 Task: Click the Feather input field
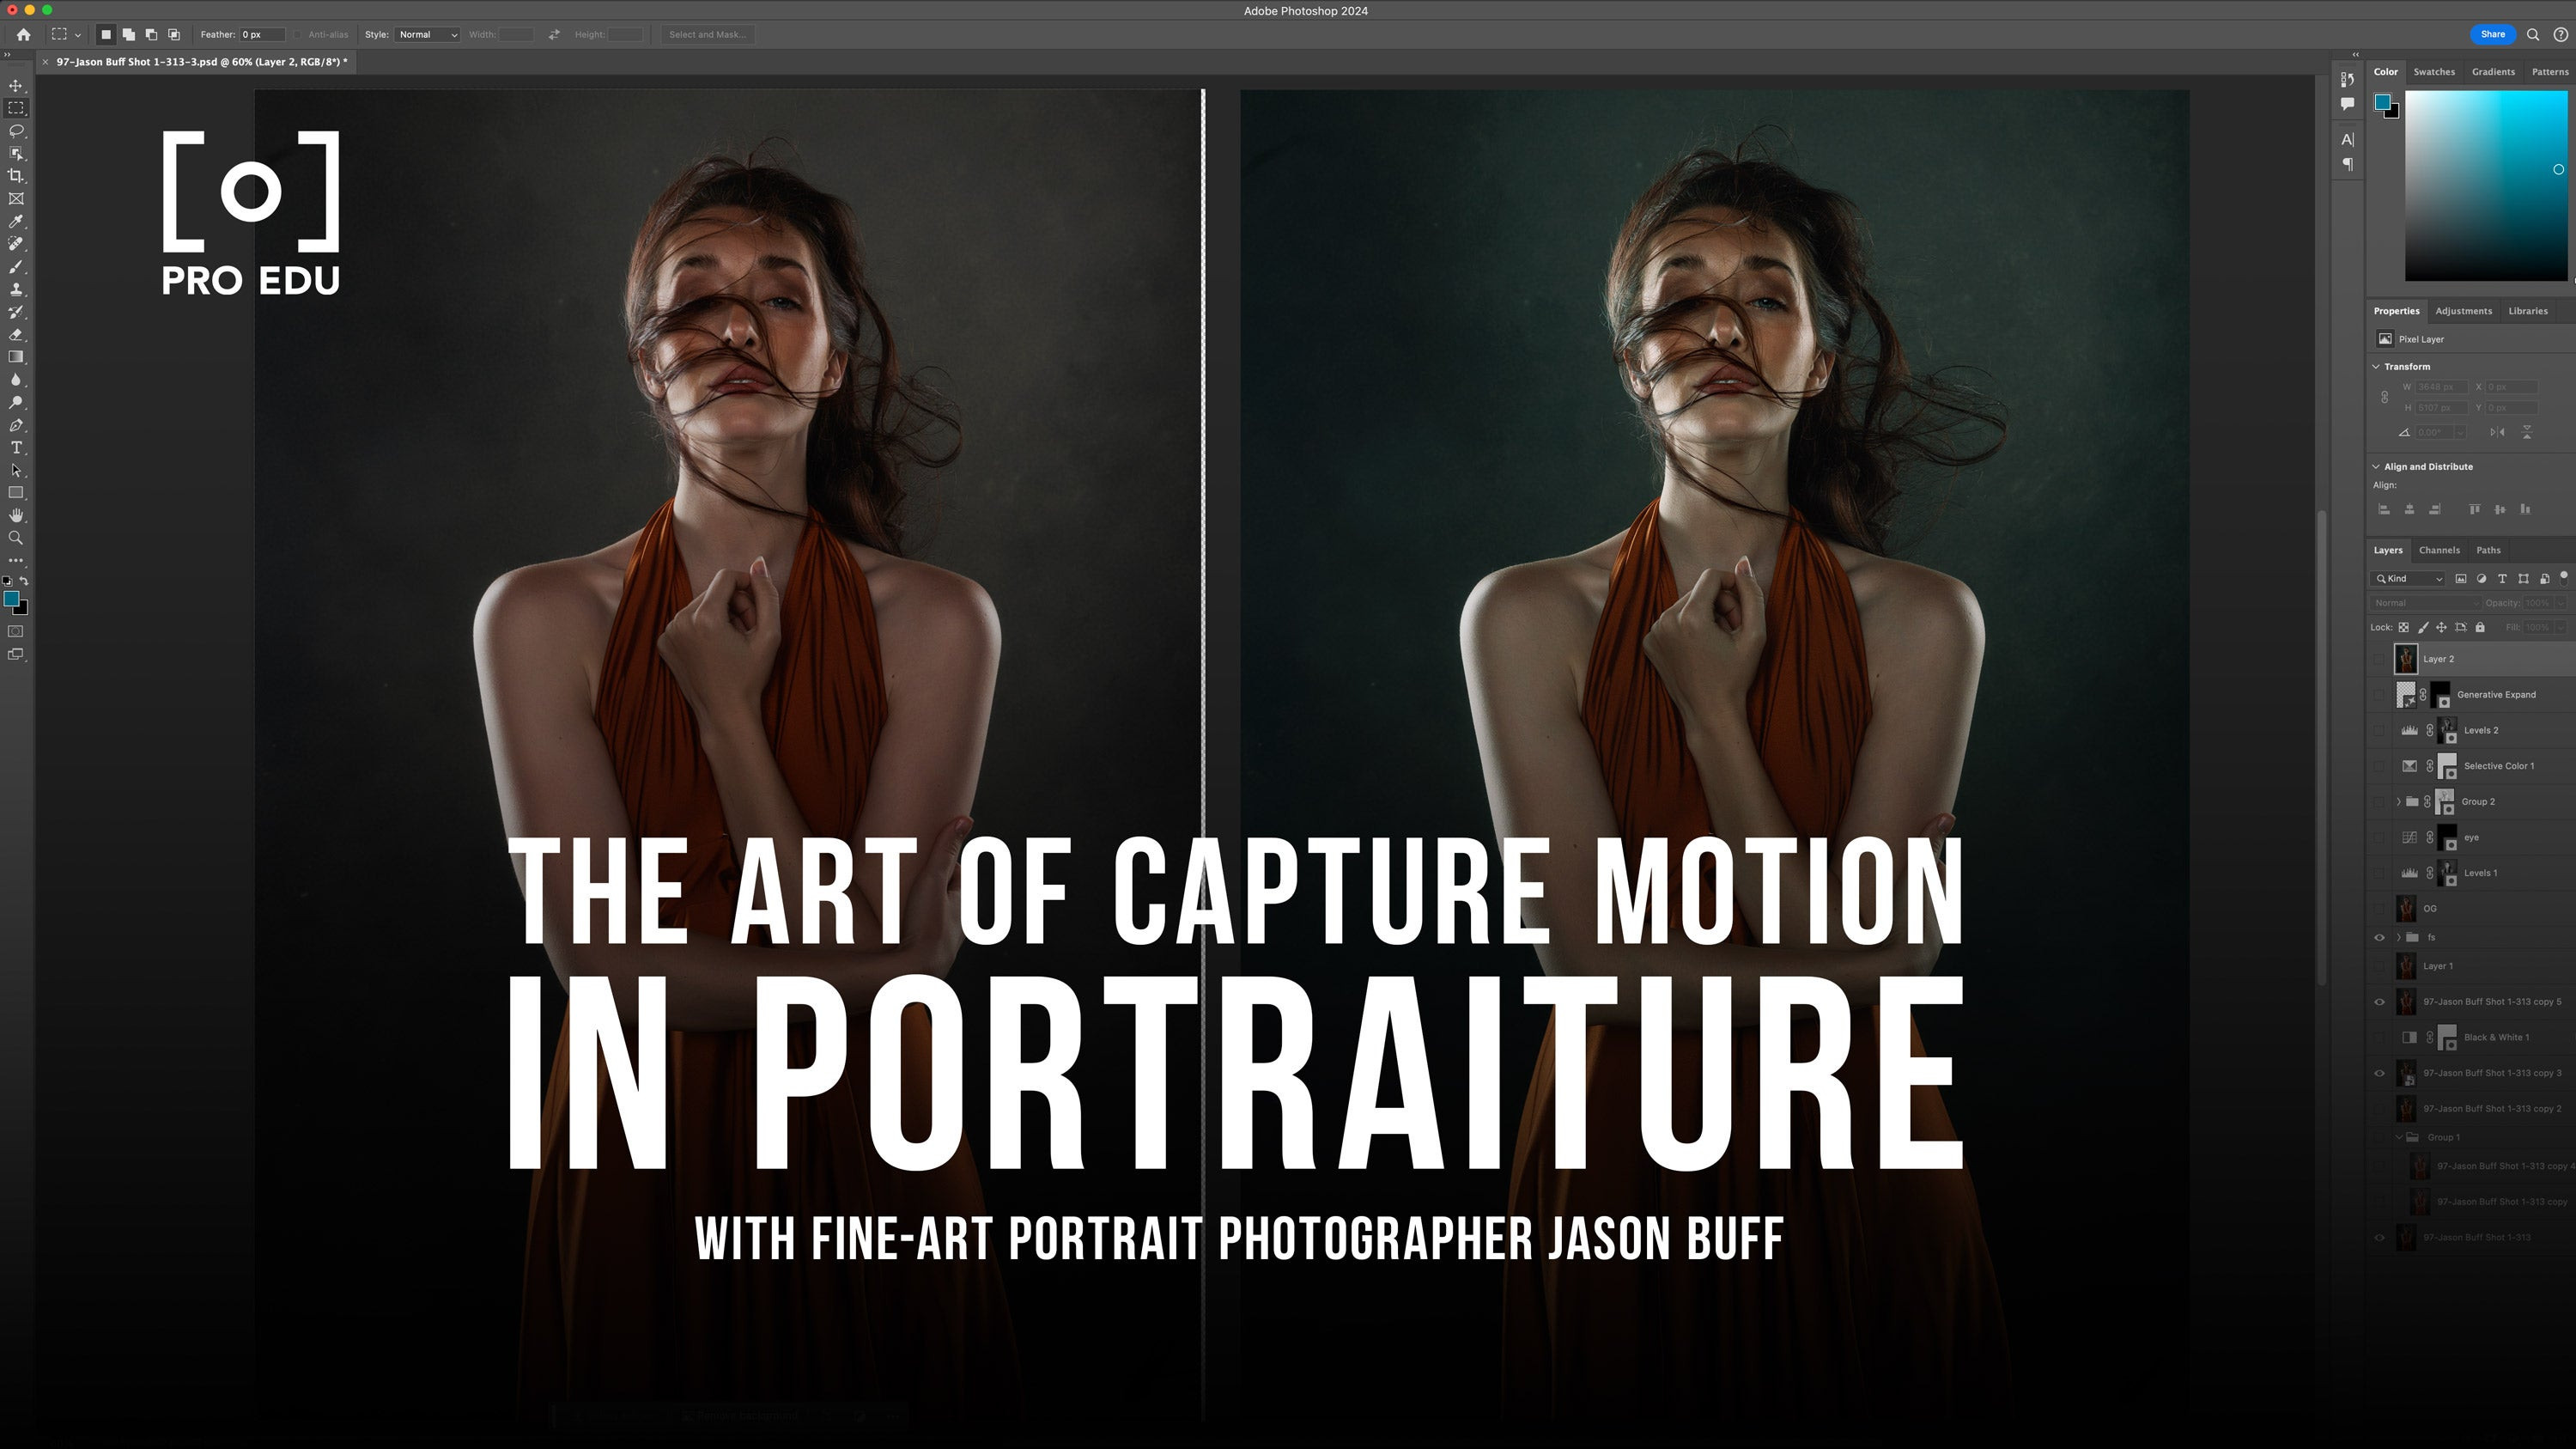pyautogui.click(x=262, y=34)
